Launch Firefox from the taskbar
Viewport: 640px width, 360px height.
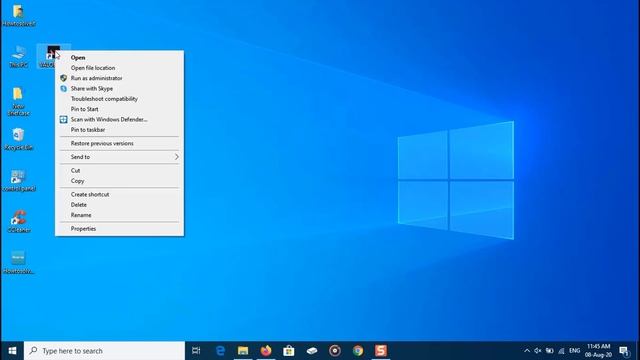click(266, 351)
